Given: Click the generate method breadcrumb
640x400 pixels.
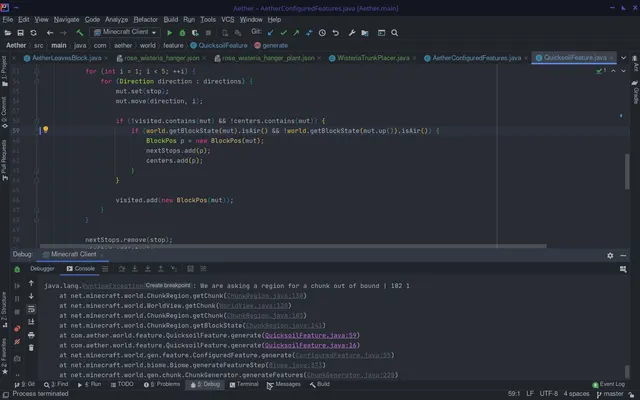Looking at the screenshot, I should (271, 45).
